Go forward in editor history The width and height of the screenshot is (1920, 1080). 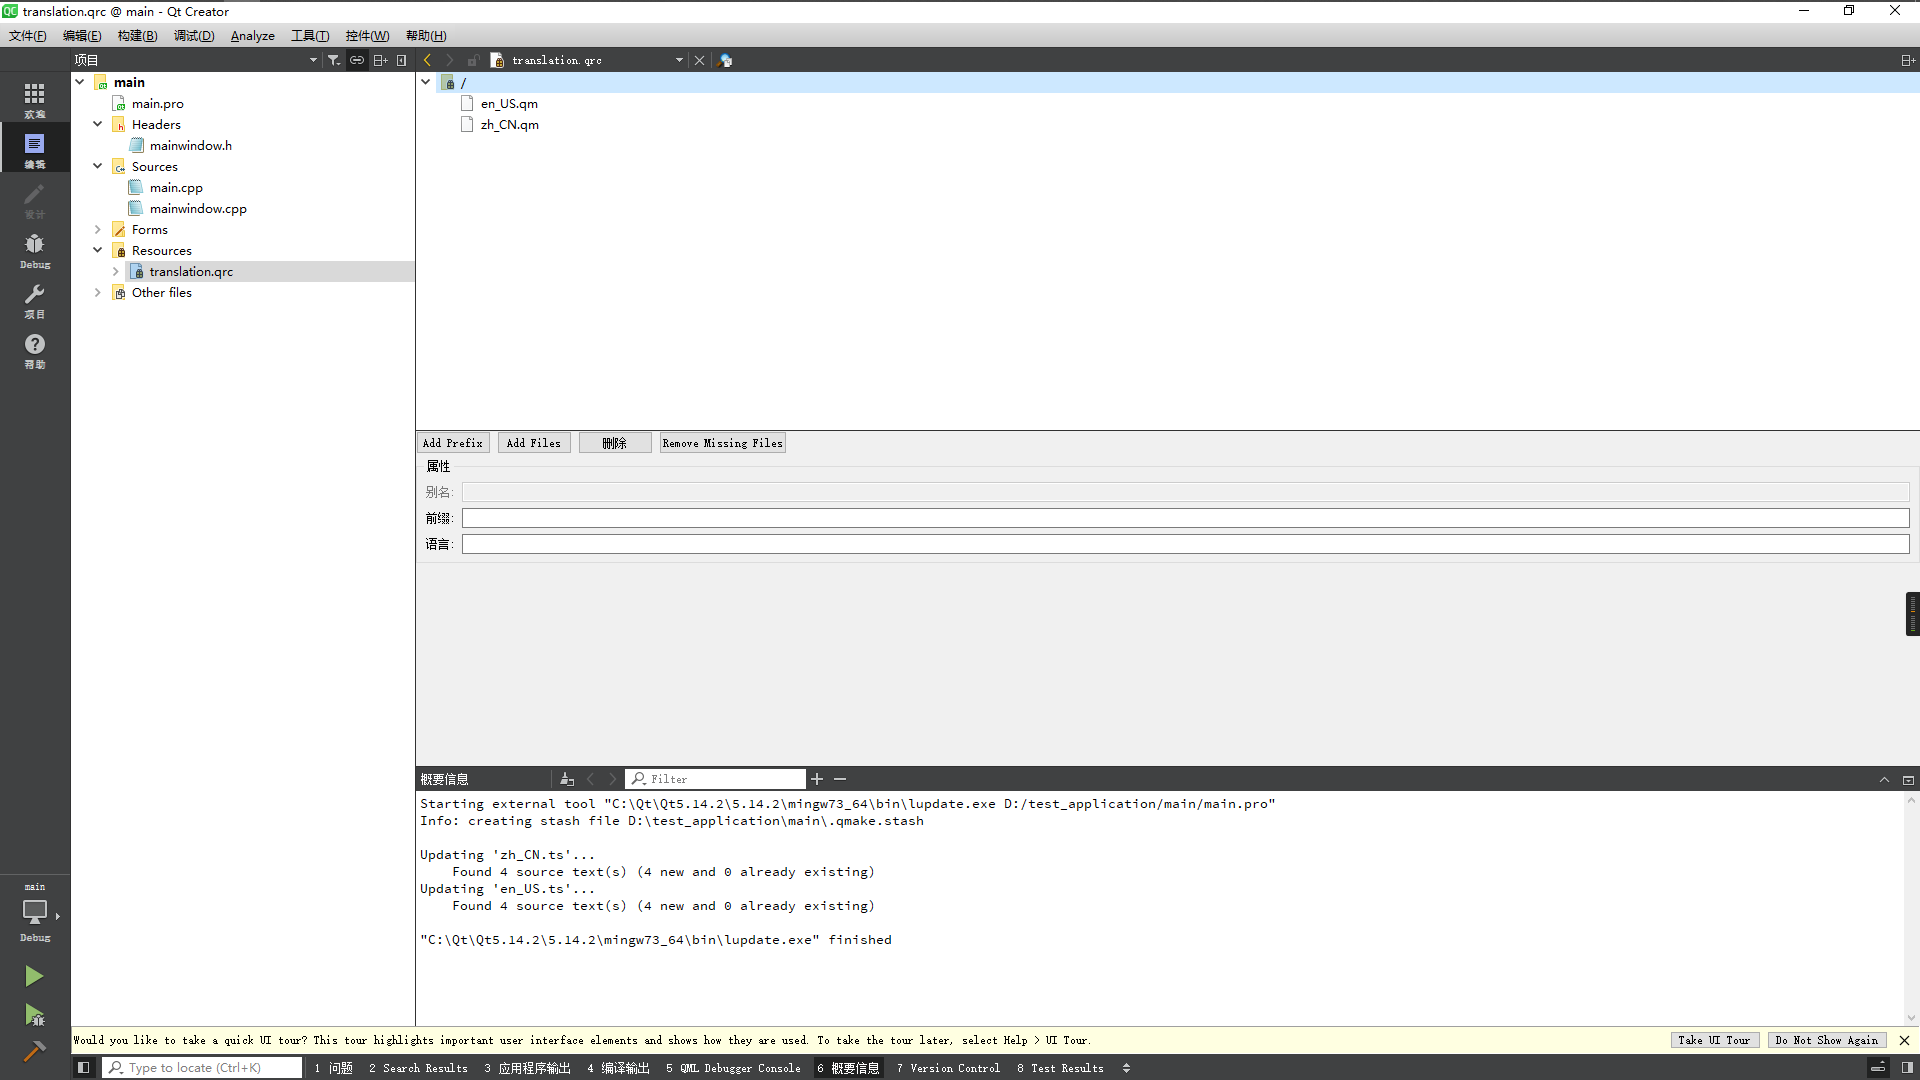pyautogui.click(x=450, y=60)
